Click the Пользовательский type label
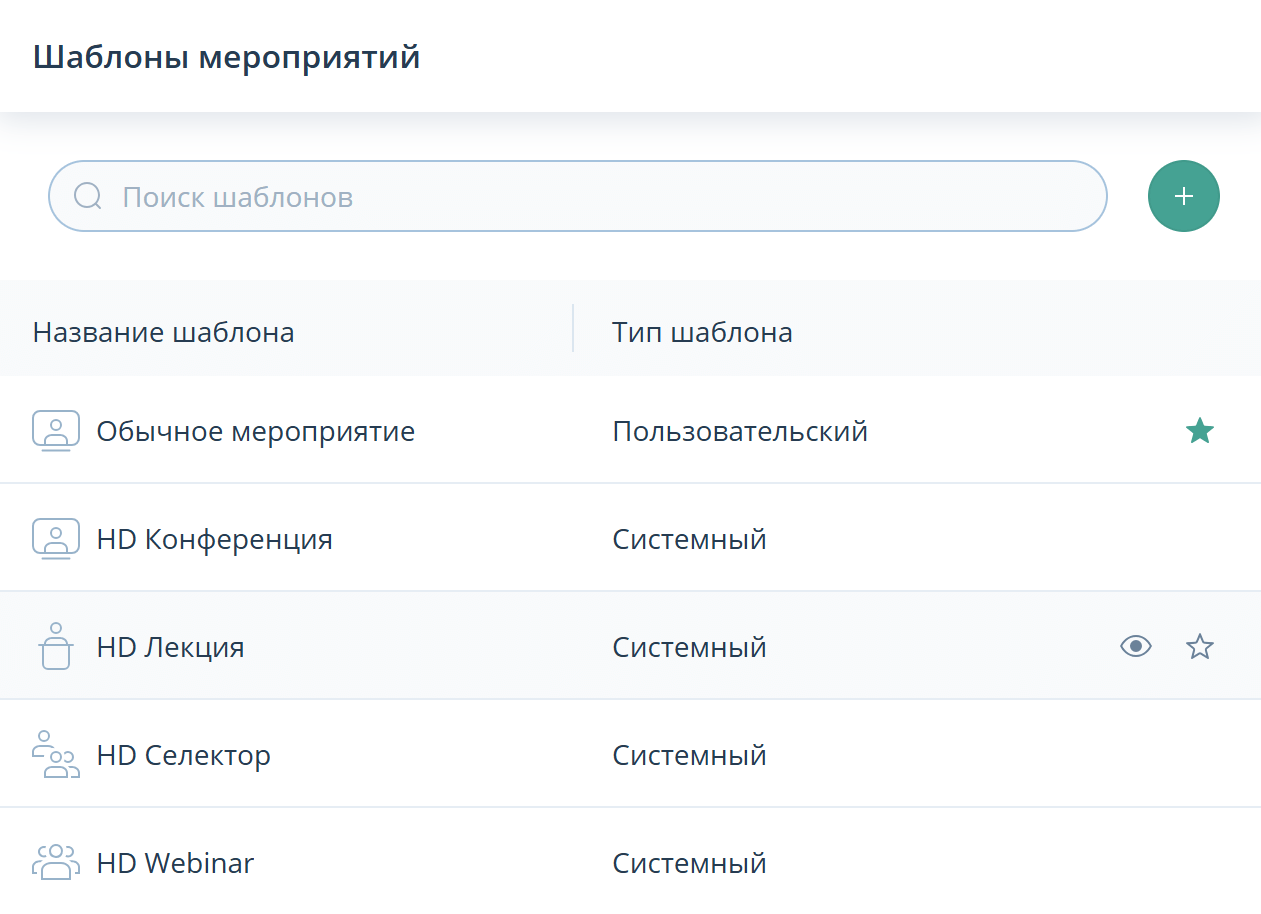Screen dimensions: 1261x914 pyautogui.click(x=741, y=430)
